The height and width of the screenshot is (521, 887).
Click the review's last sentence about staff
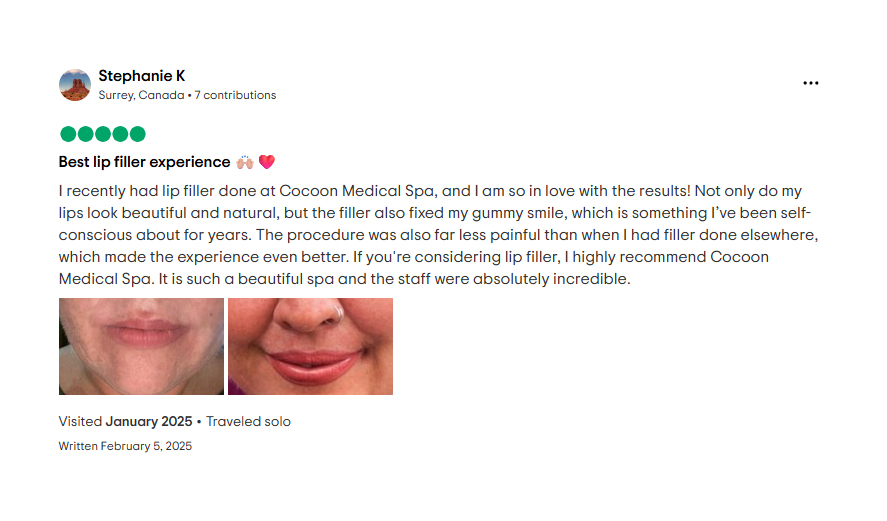[394, 279]
